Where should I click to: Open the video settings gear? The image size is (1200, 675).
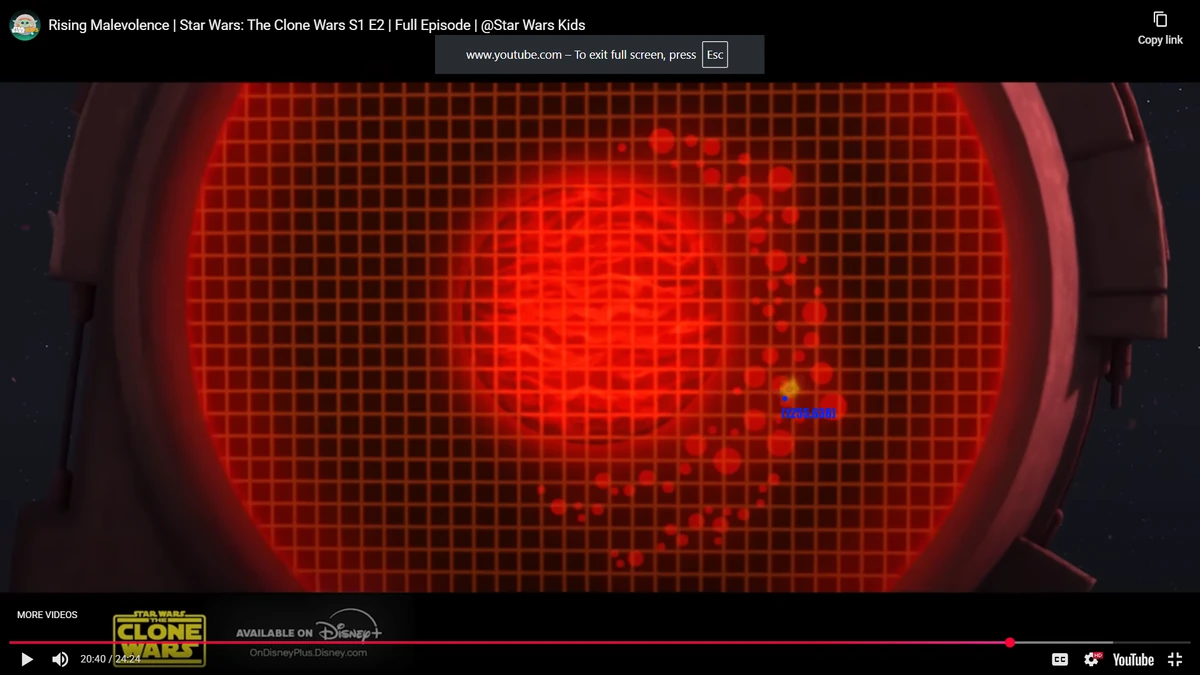point(1092,659)
